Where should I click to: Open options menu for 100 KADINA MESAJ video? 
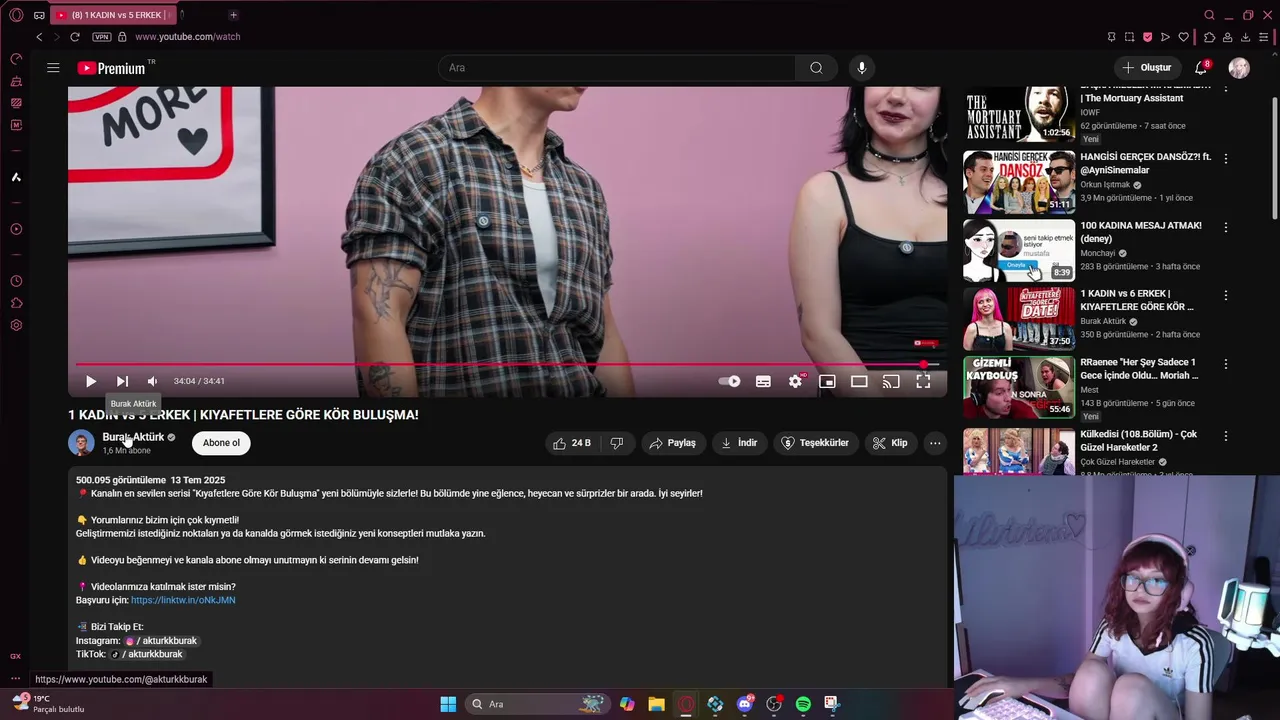click(1226, 227)
